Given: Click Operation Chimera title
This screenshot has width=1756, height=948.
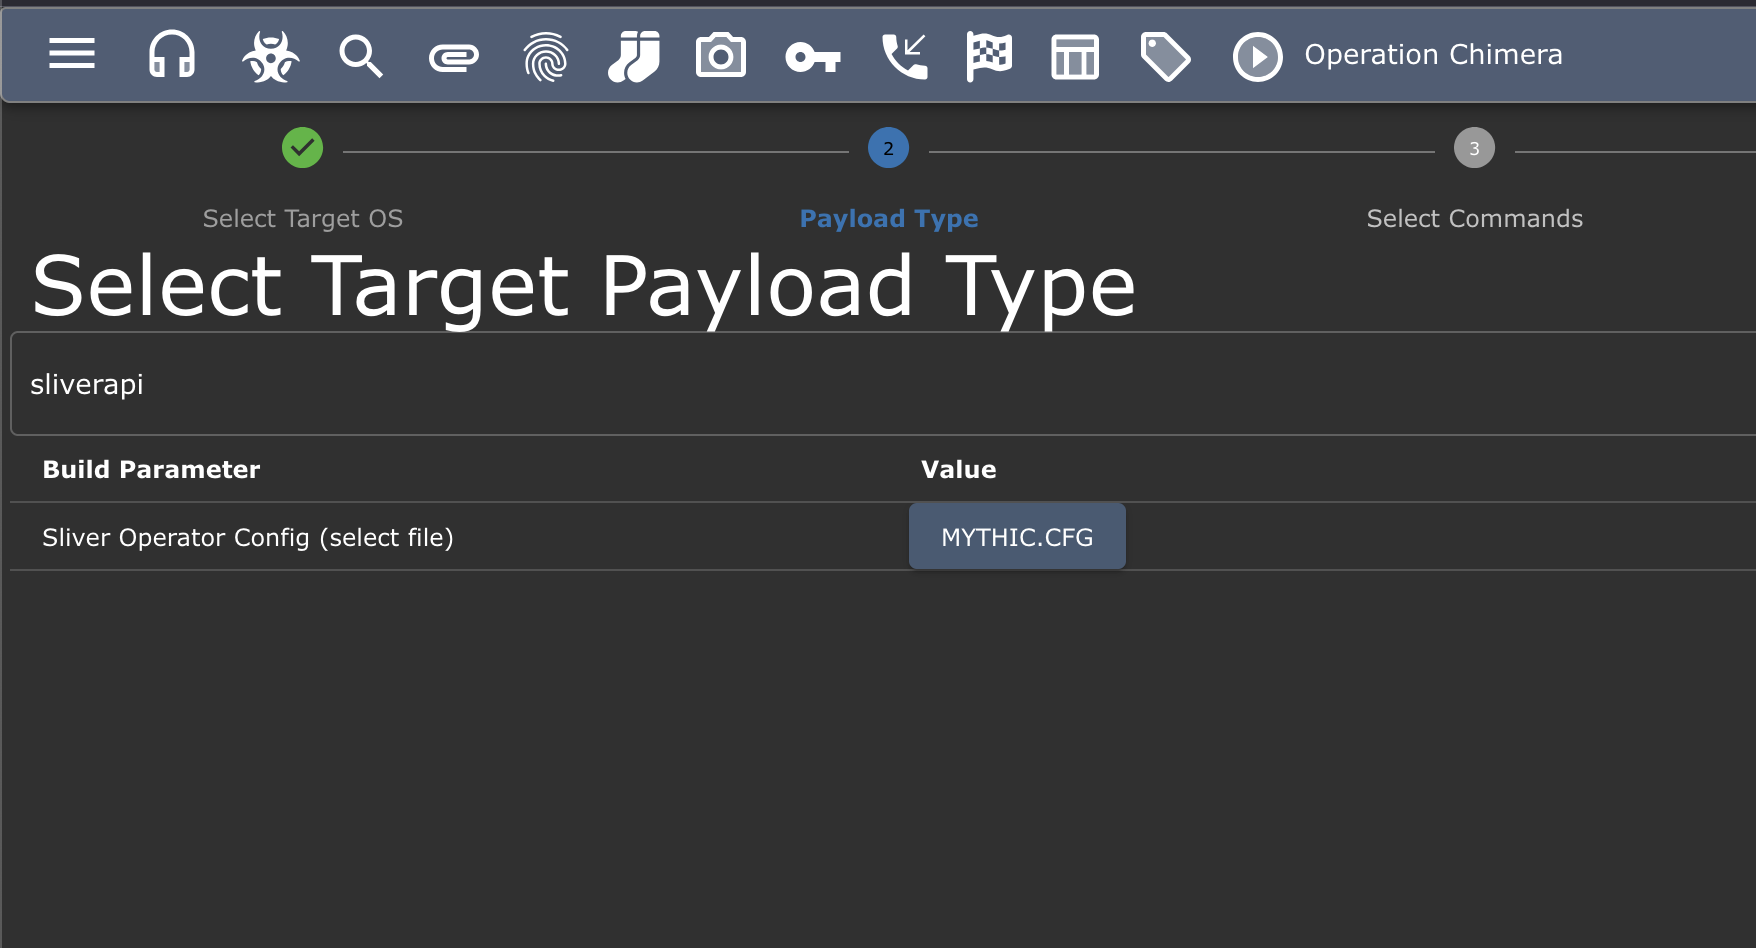Looking at the screenshot, I should click(1433, 54).
